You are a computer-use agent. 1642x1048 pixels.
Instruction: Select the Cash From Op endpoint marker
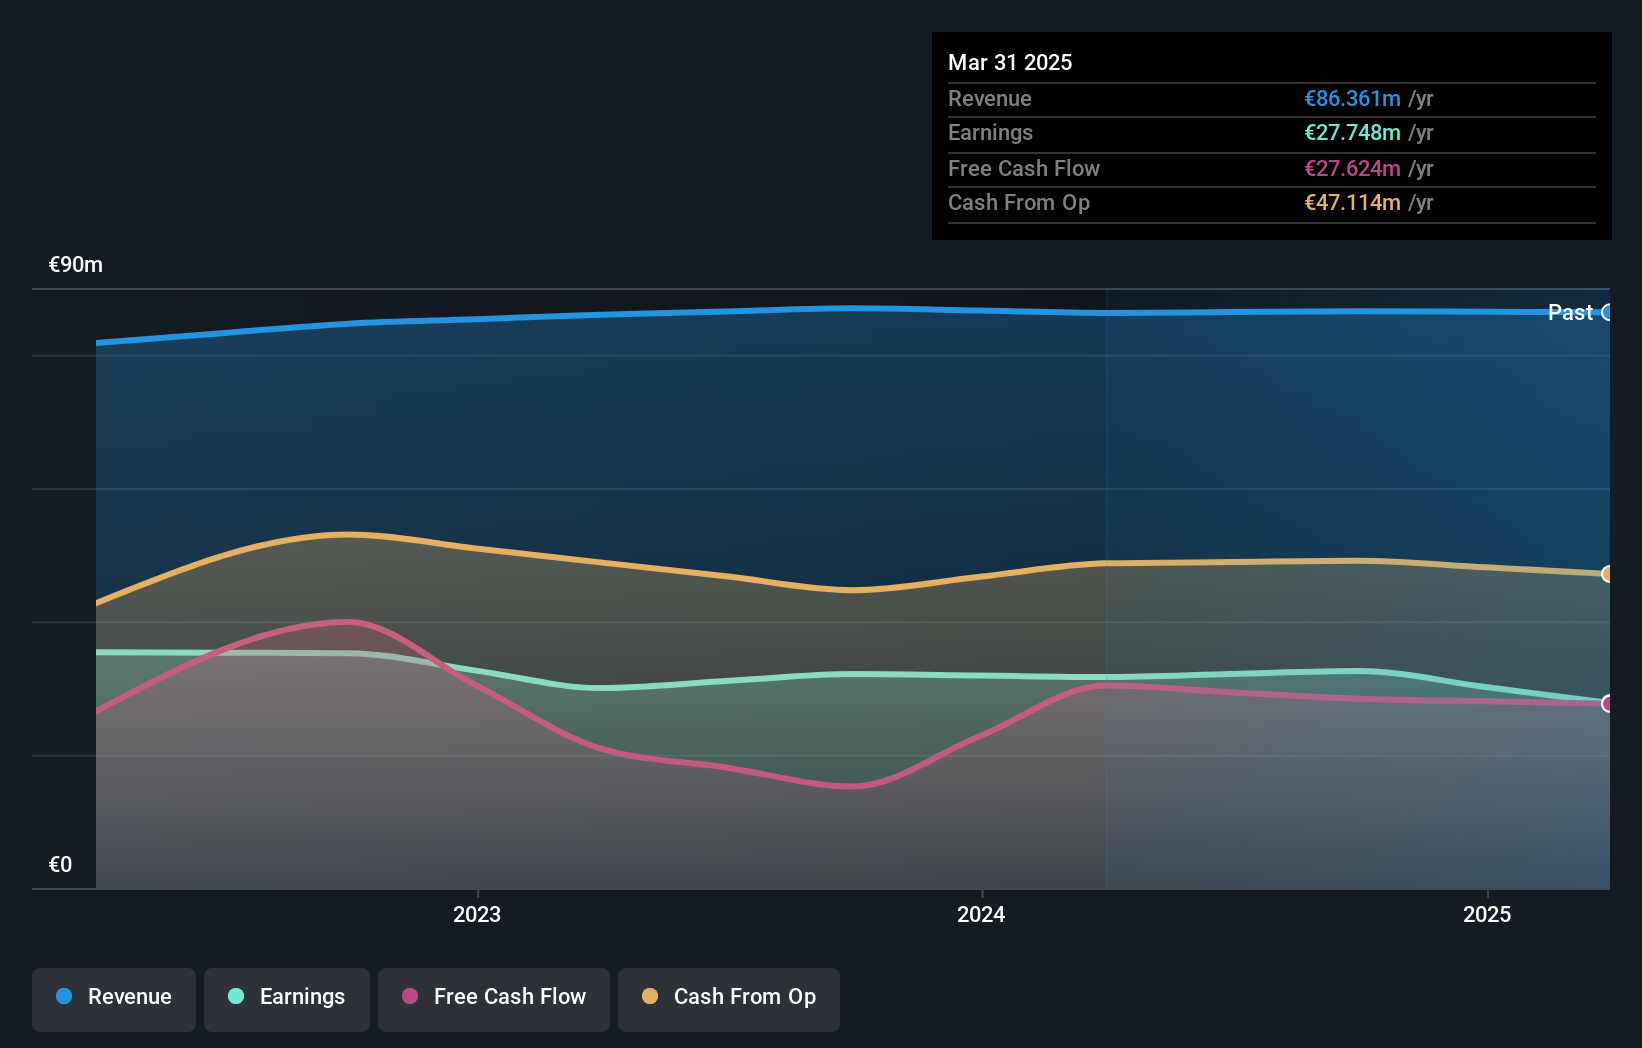click(1607, 574)
